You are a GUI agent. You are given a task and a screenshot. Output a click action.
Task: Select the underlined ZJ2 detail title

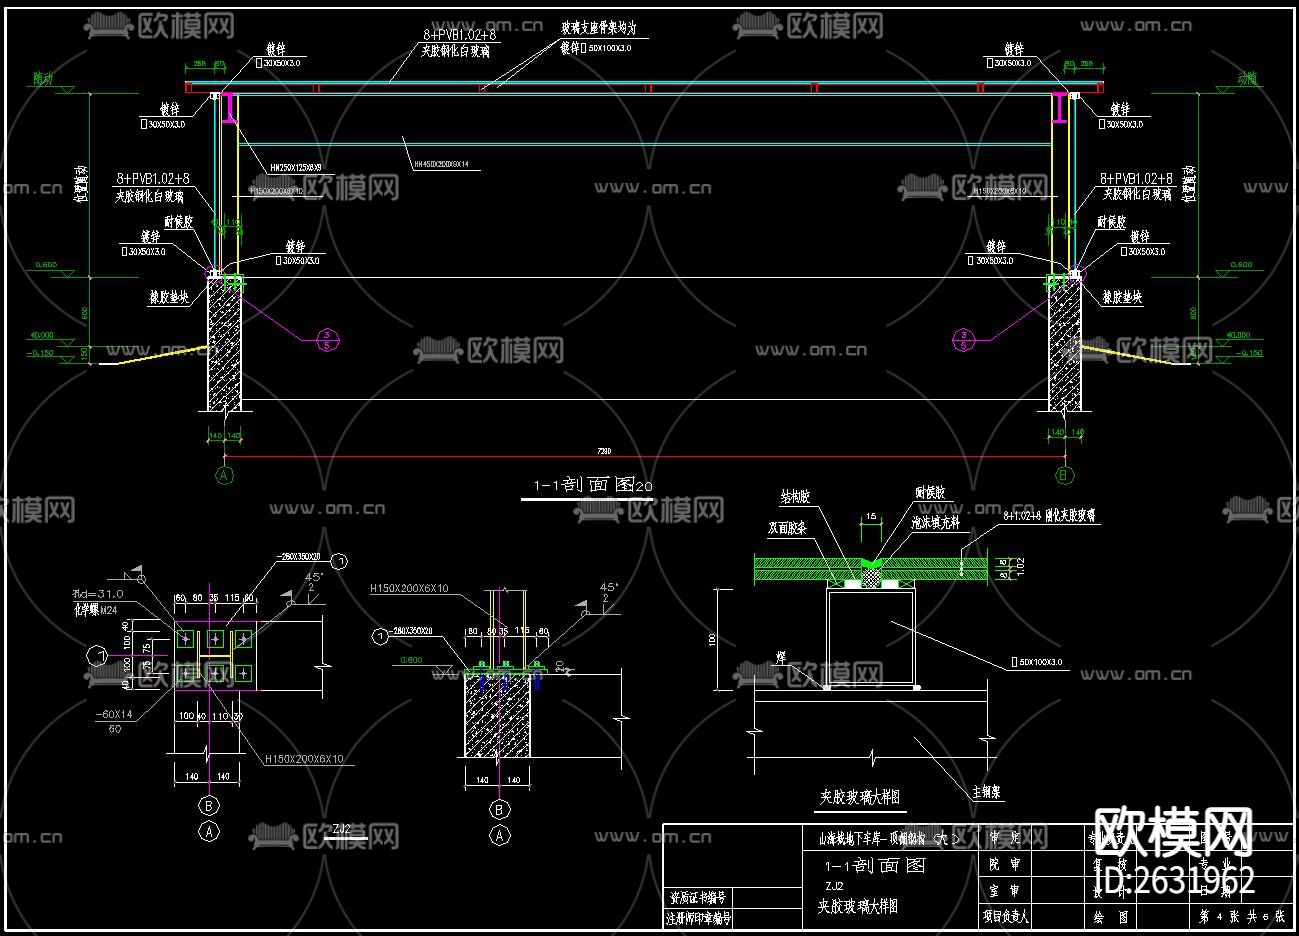coord(341,828)
